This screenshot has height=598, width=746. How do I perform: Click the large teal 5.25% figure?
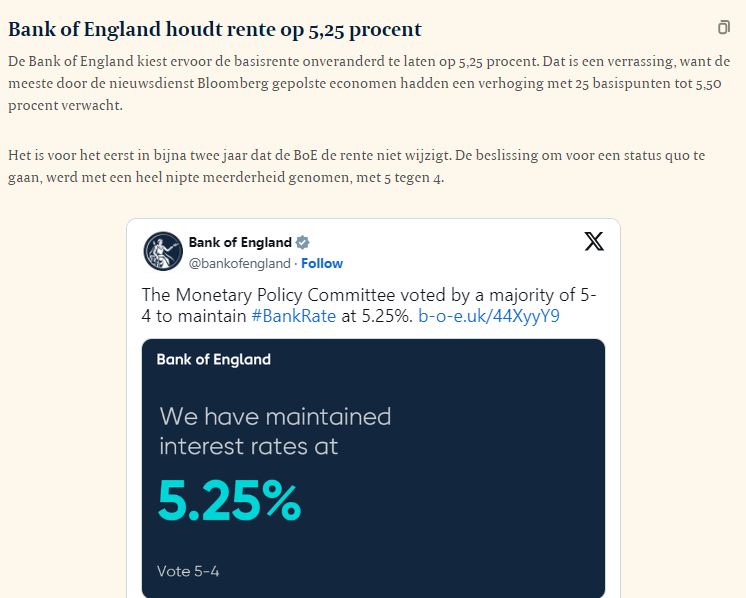[x=229, y=501]
